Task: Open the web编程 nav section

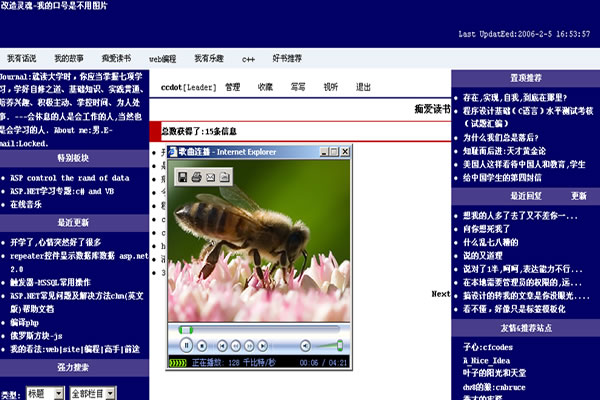Action: [163, 59]
